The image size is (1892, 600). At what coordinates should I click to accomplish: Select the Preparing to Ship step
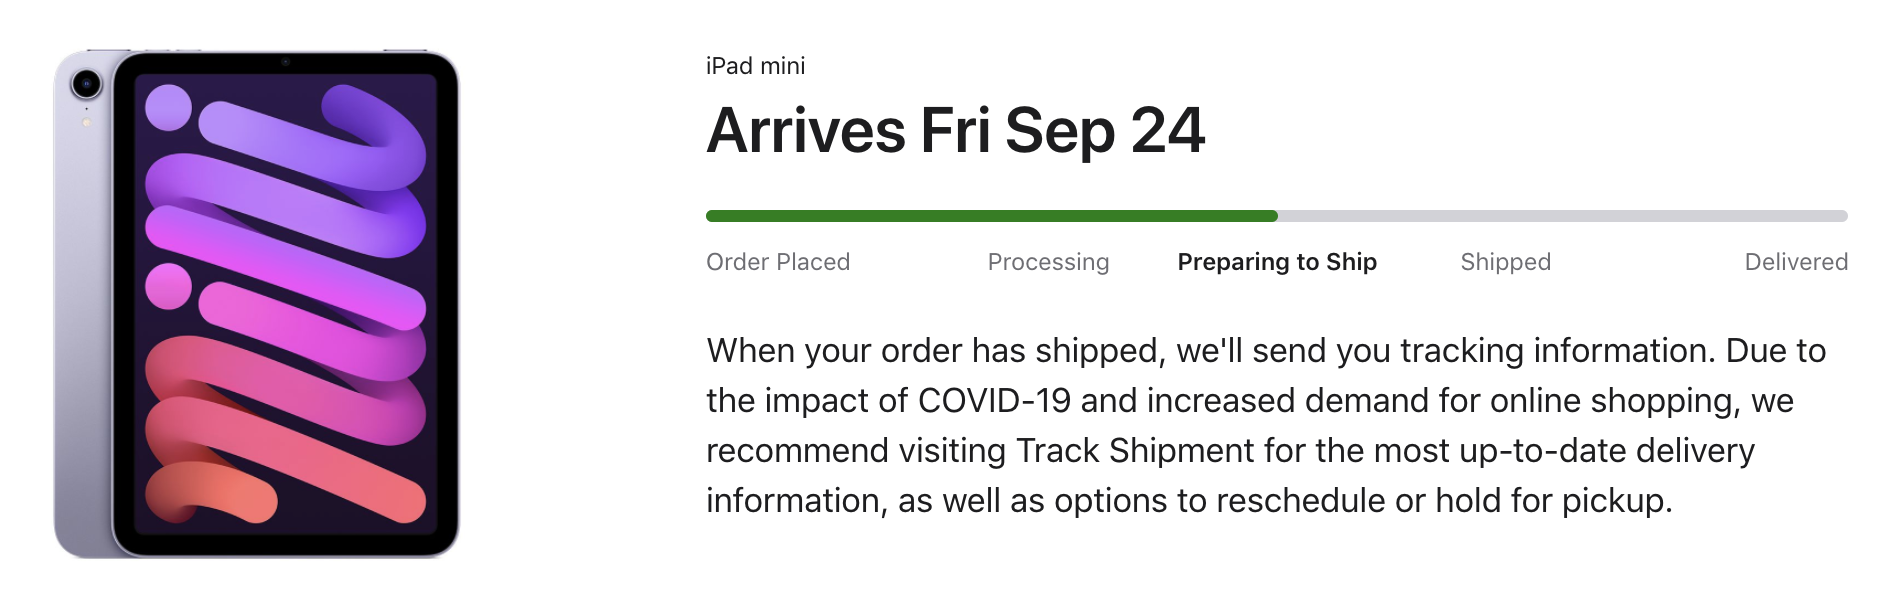point(1277,262)
